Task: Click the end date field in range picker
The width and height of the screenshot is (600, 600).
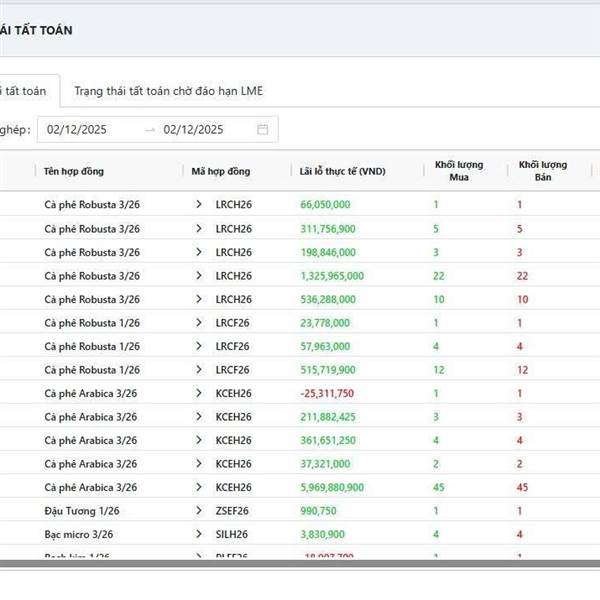Action: (x=194, y=129)
